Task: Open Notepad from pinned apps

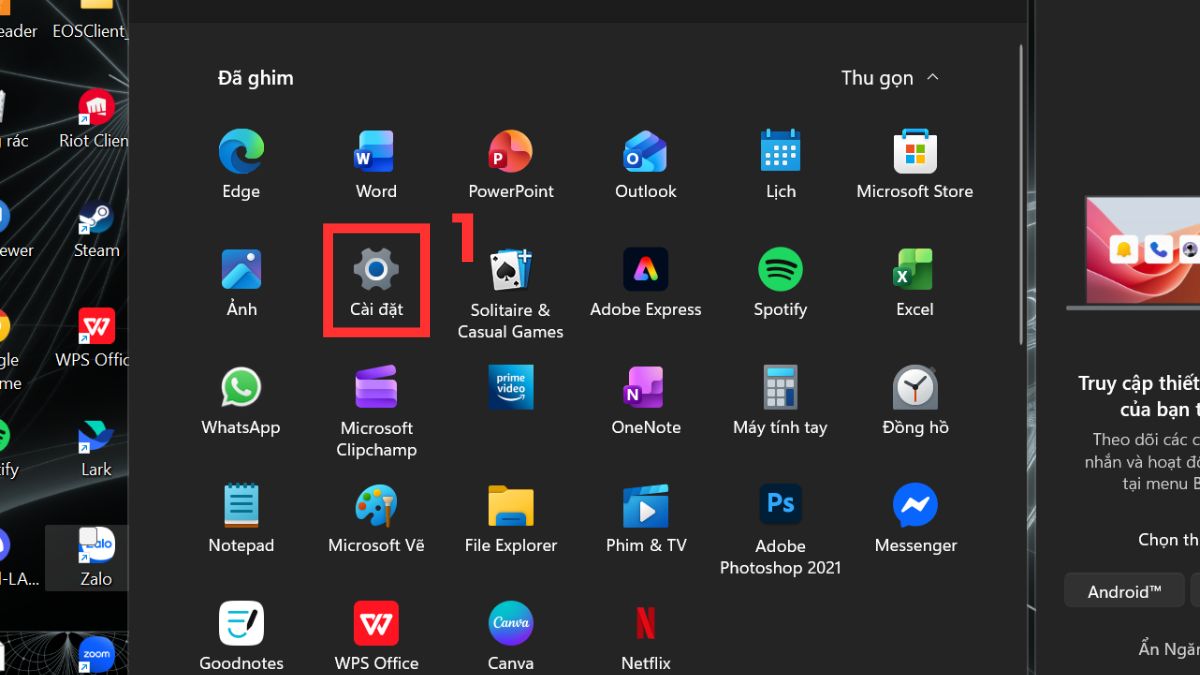Action: (241, 519)
